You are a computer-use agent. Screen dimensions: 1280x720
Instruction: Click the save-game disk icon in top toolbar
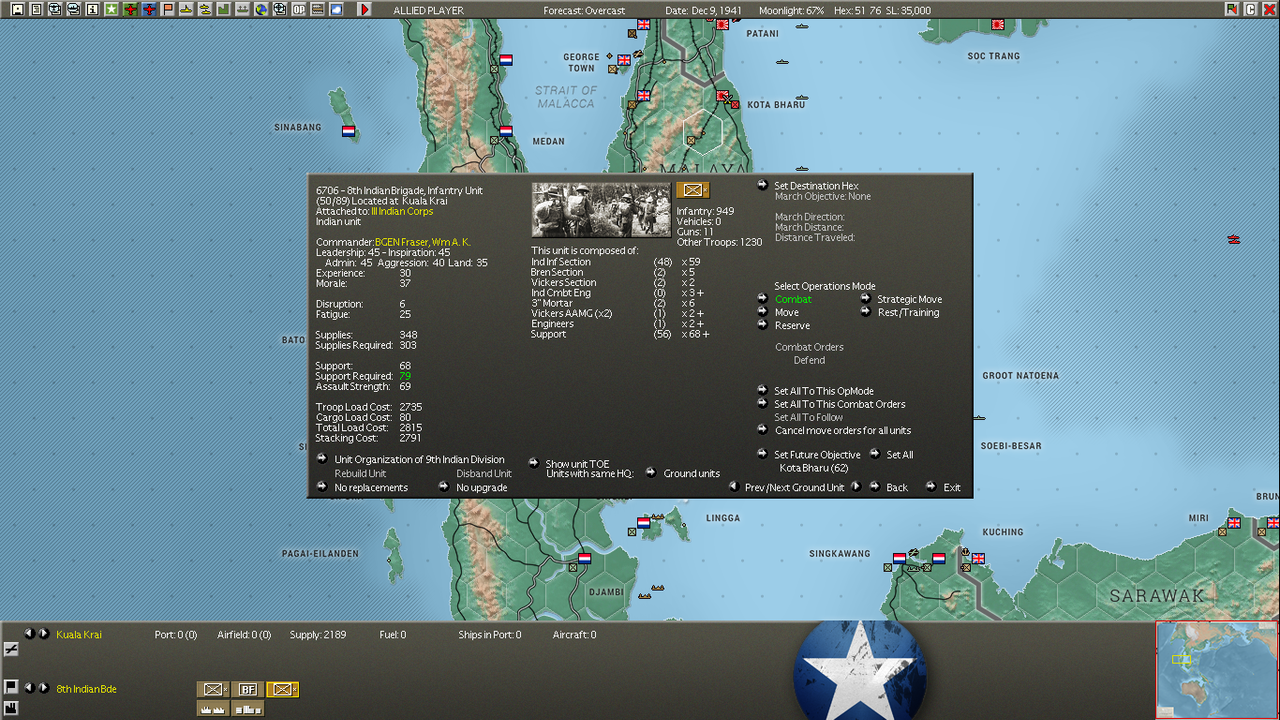pos(17,9)
